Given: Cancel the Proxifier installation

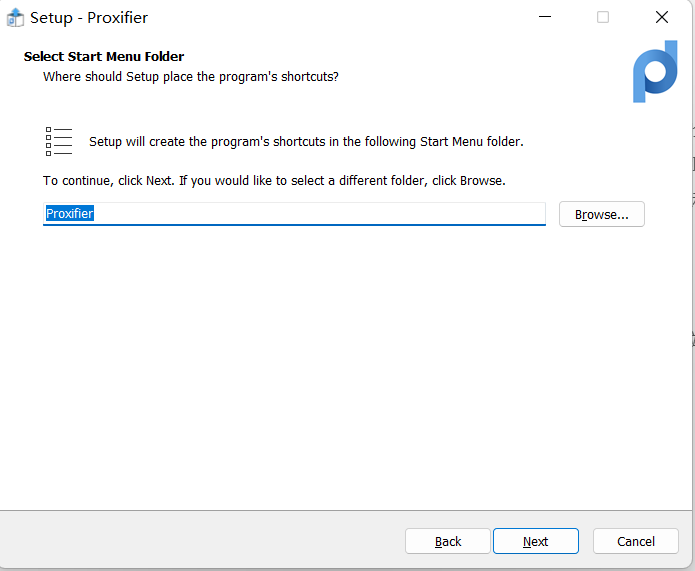Looking at the screenshot, I should 635,541.
